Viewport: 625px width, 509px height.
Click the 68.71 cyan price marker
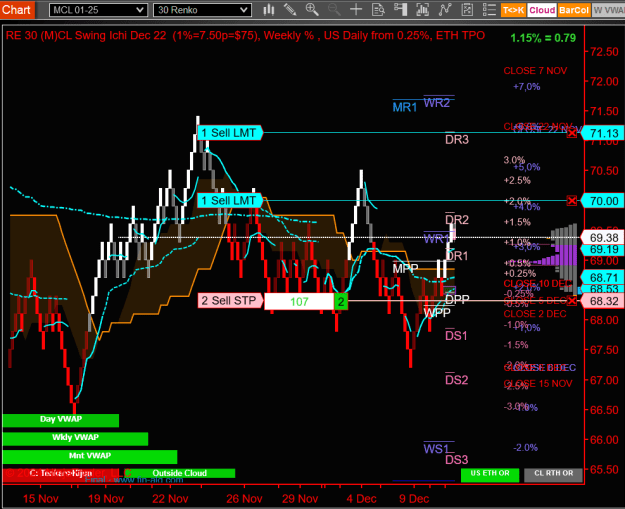coord(603,277)
